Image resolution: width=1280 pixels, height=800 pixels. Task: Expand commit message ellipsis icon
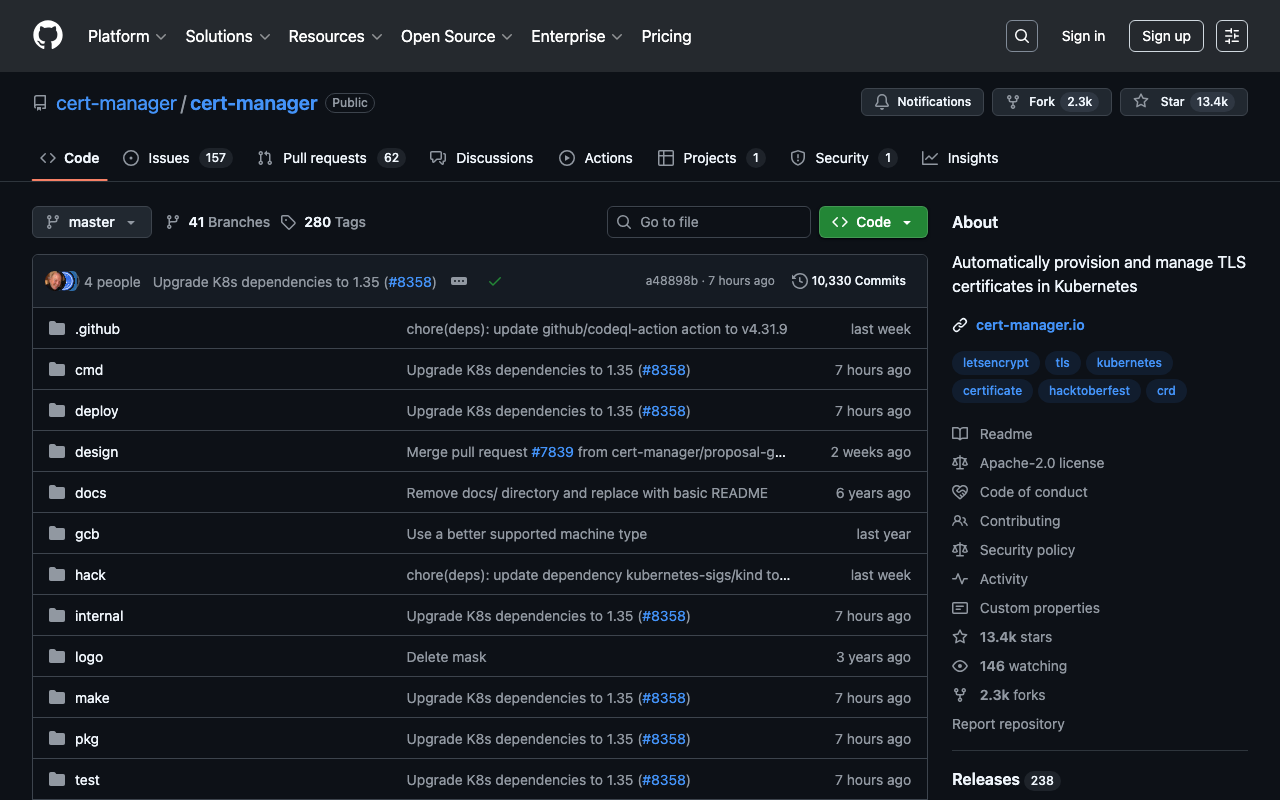[459, 282]
